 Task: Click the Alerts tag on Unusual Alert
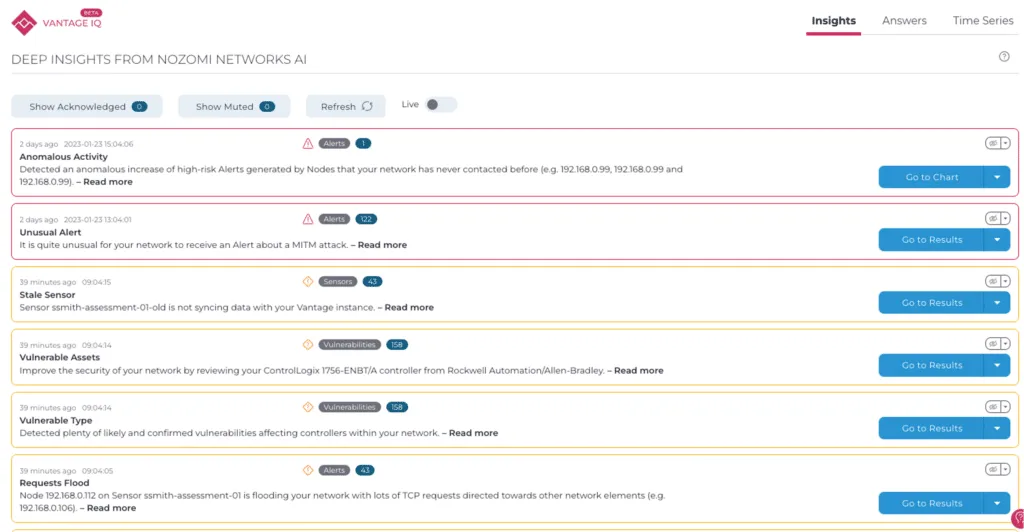[x=334, y=219]
